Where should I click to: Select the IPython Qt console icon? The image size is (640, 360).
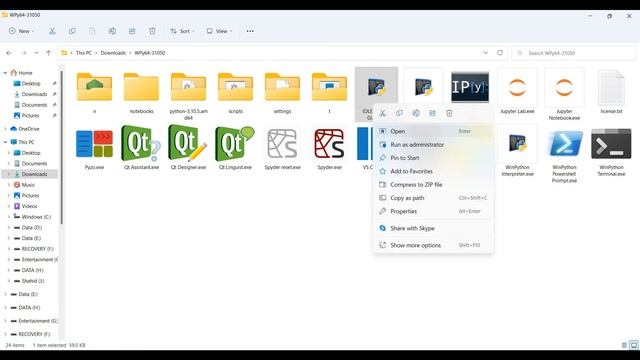470,87
